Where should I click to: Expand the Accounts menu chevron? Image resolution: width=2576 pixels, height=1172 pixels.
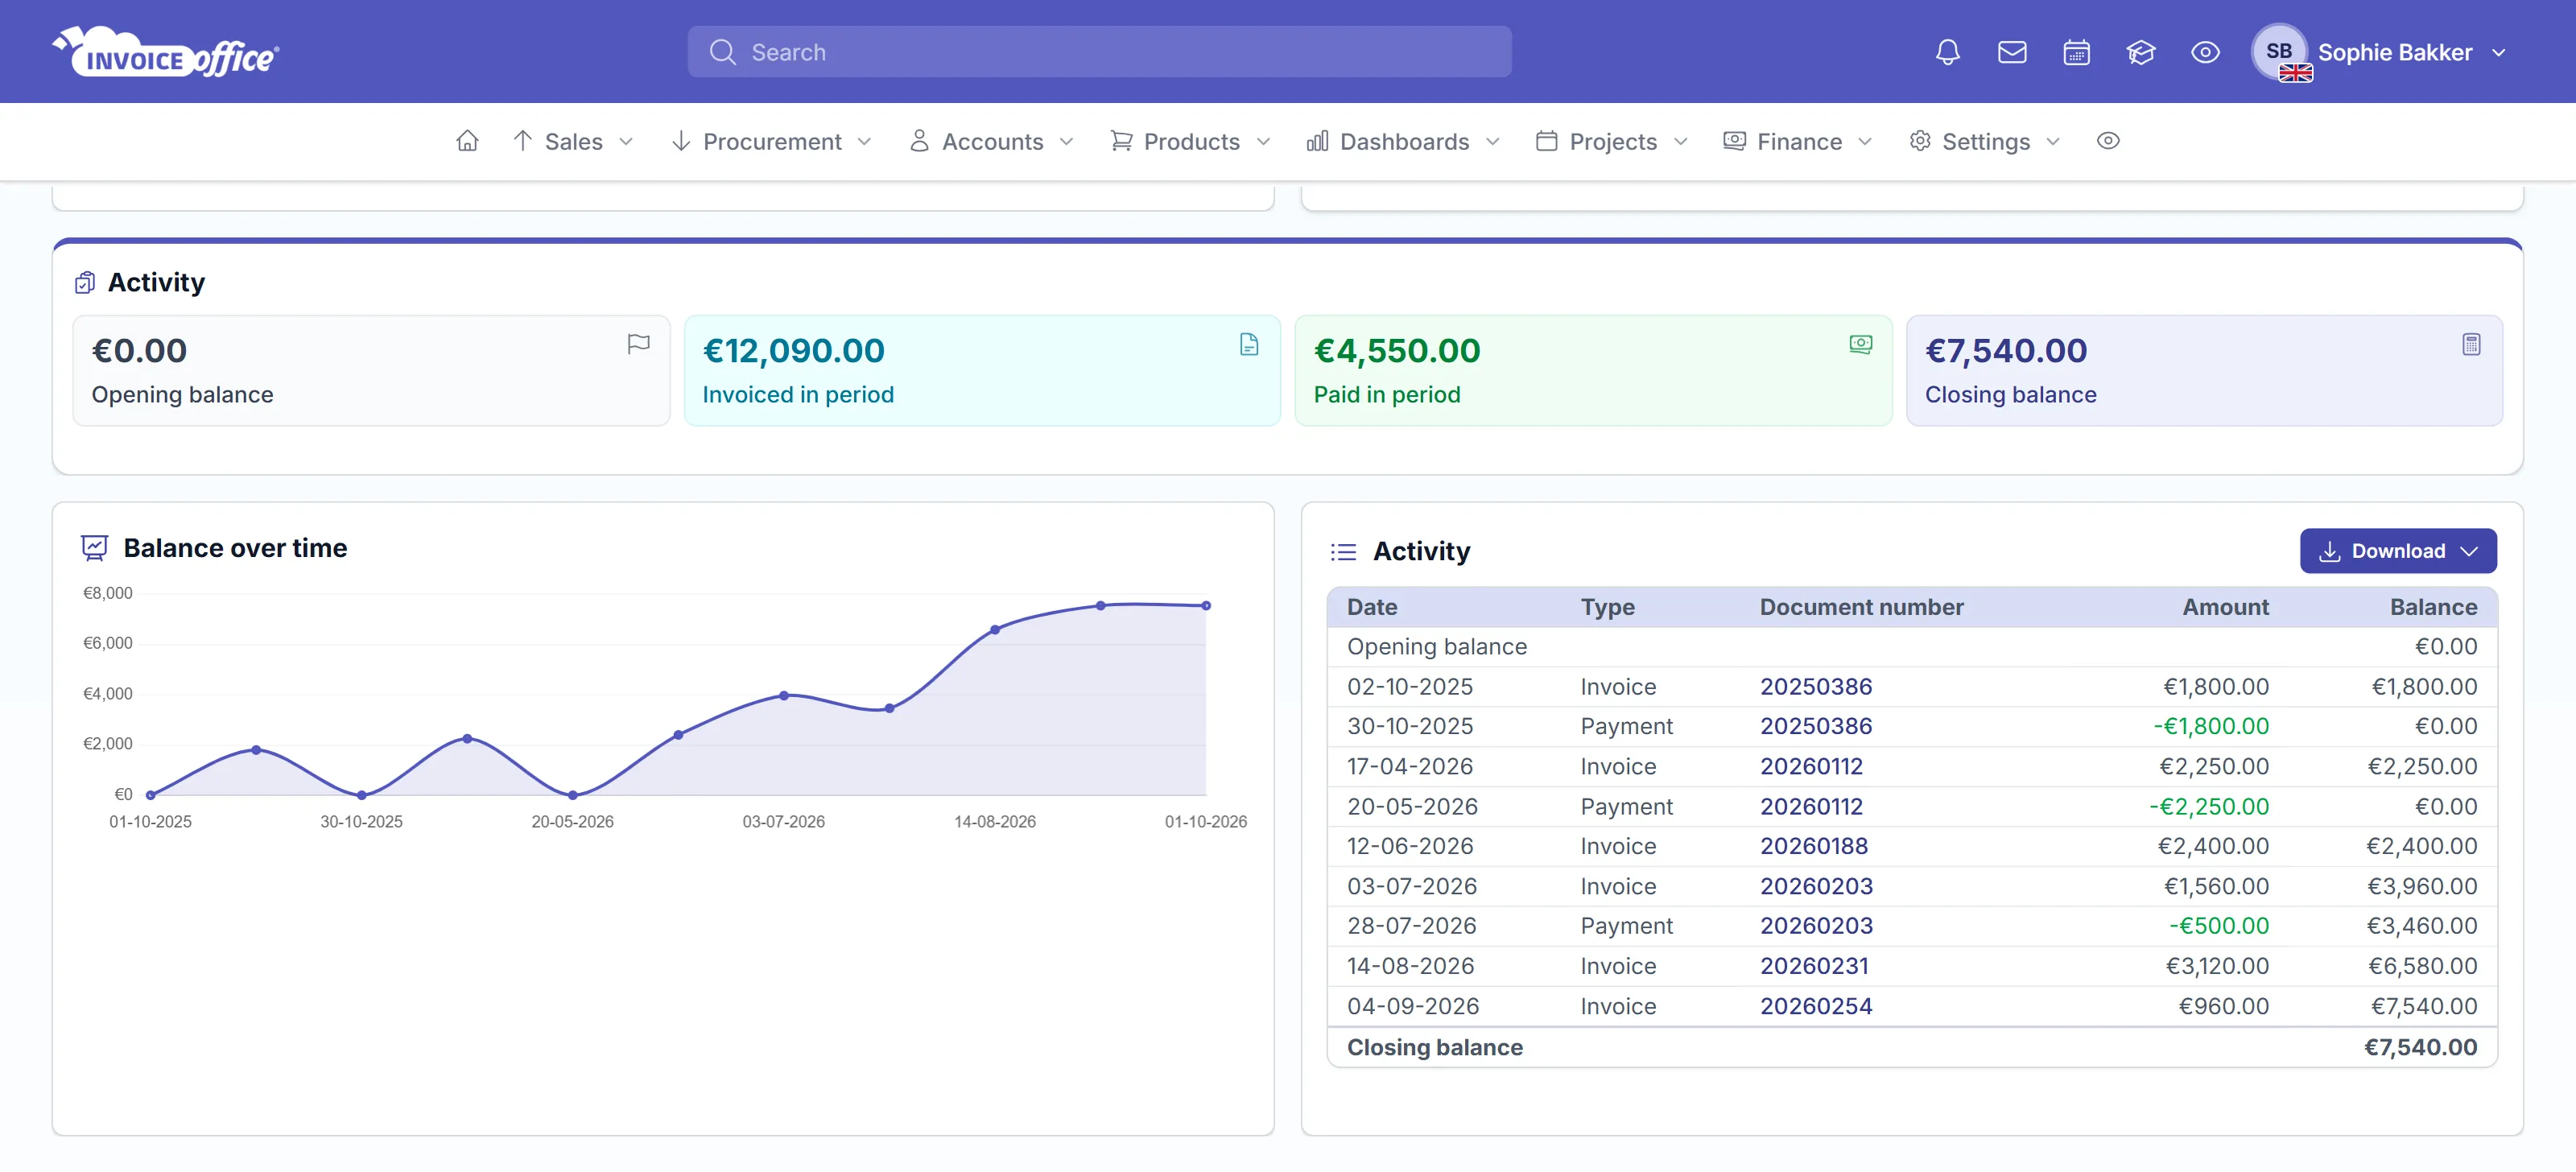[x=1066, y=142]
